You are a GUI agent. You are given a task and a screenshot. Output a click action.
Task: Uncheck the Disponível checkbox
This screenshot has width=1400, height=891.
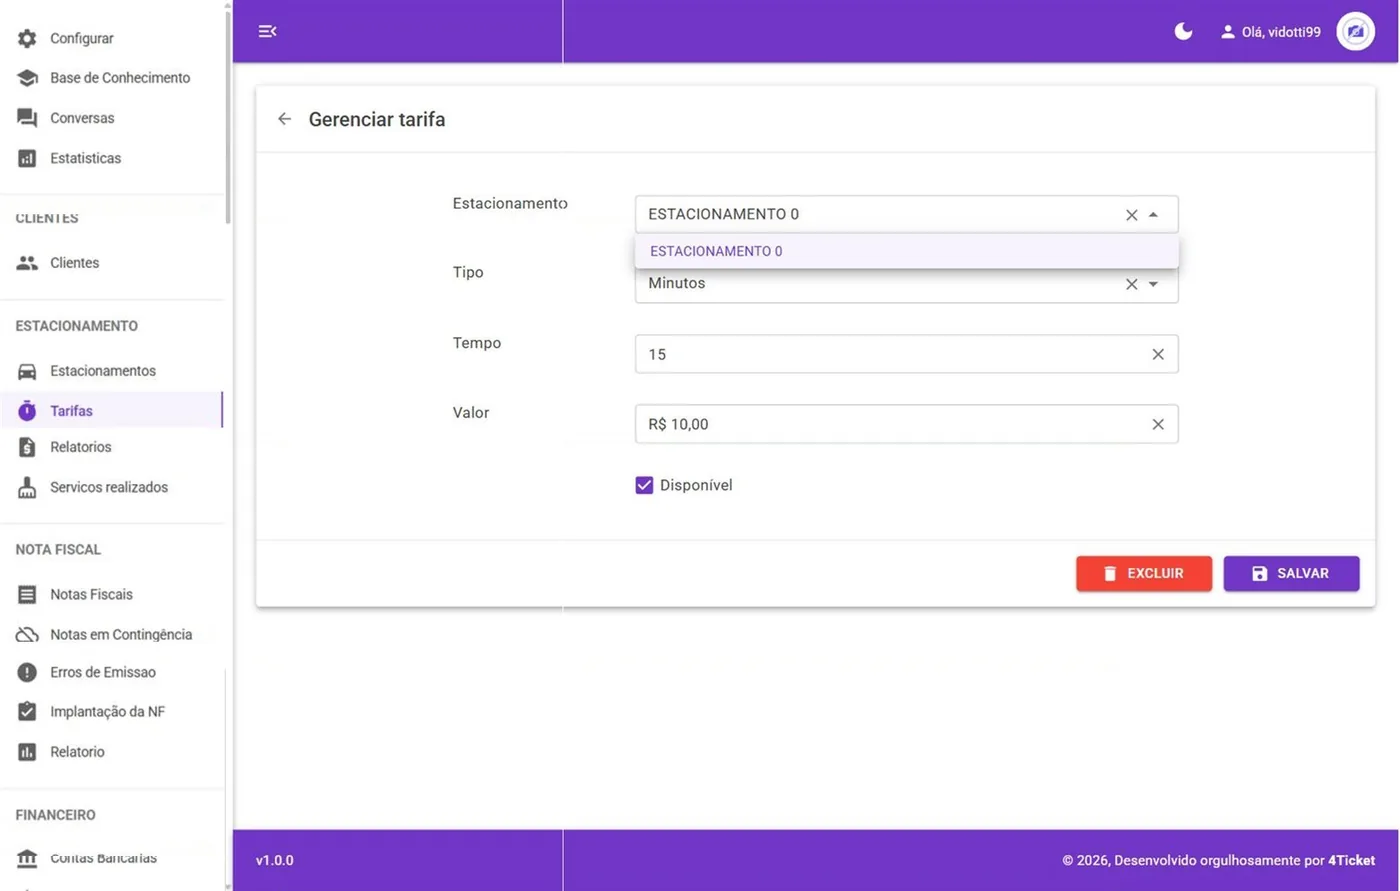(644, 485)
